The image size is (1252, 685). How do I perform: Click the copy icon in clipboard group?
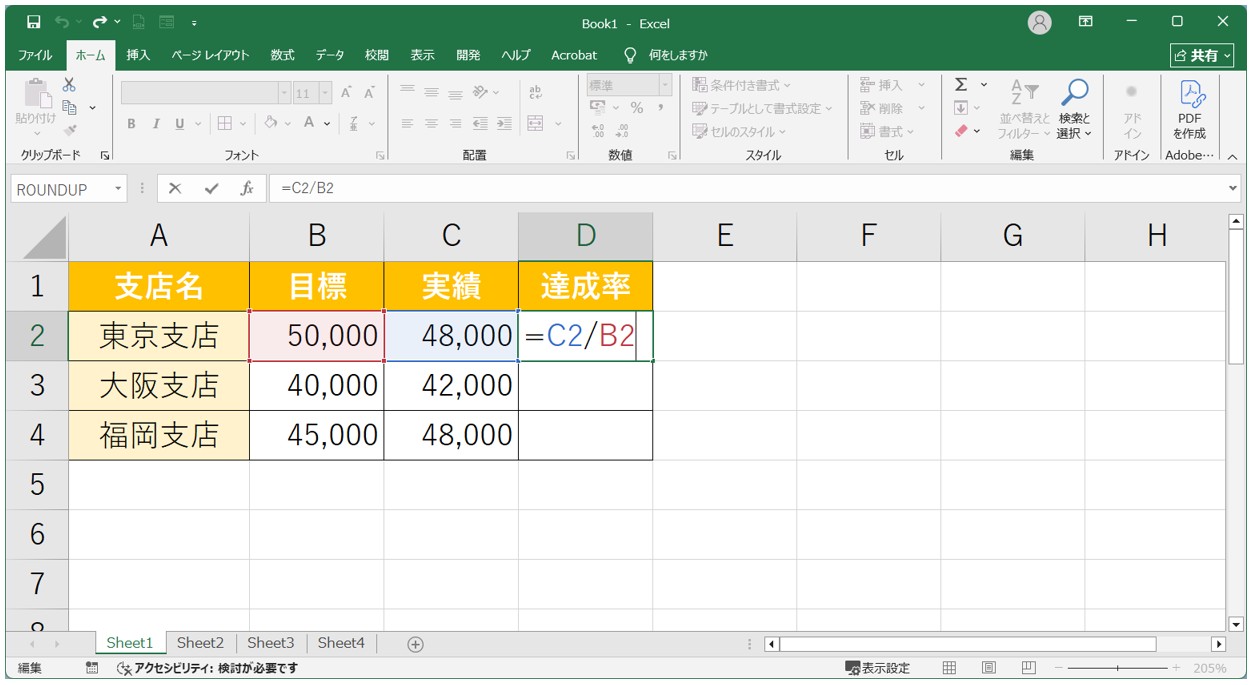pos(70,107)
